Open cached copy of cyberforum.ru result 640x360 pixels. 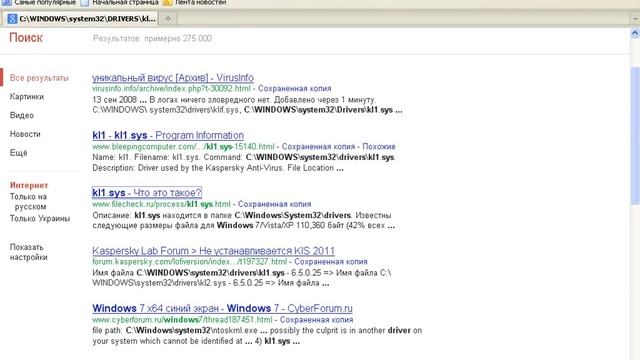316,320
